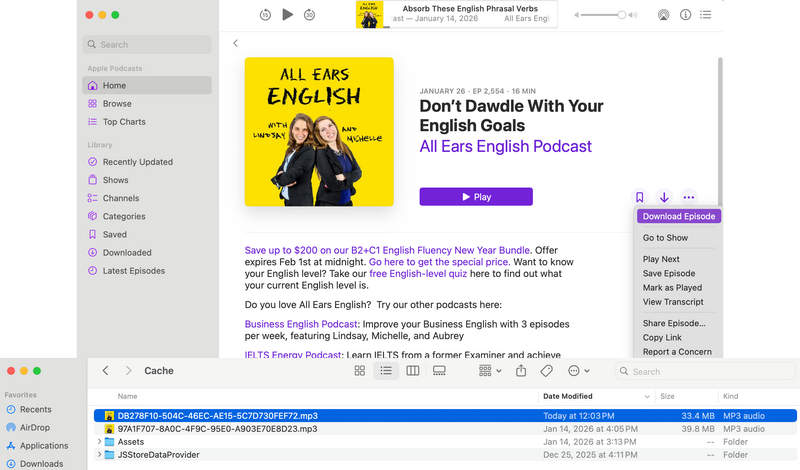This screenshot has width=800, height=470.
Task: Open Browse in the Podcasts sidebar
Action: click(147, 104)
